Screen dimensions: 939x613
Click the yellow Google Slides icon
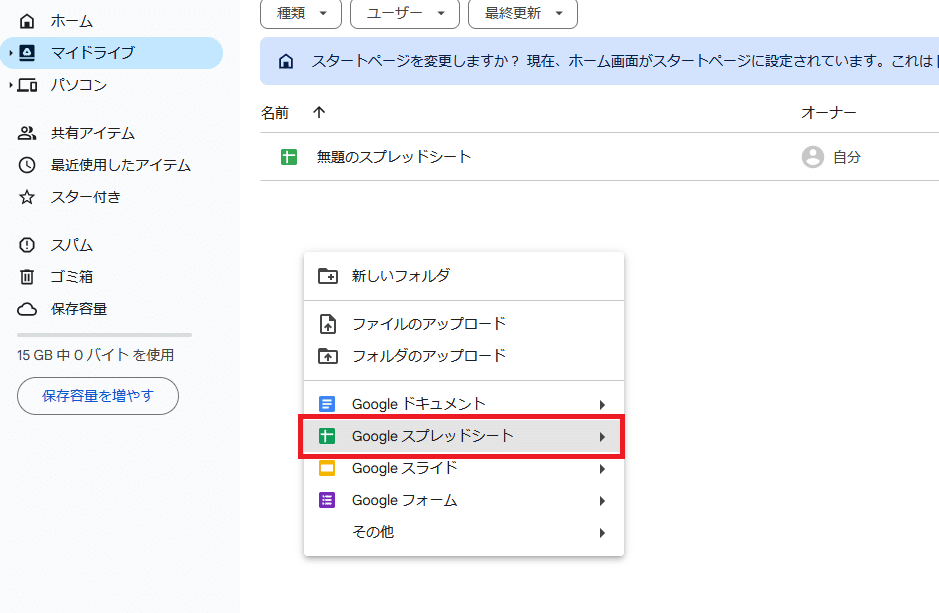pos(327,468)
